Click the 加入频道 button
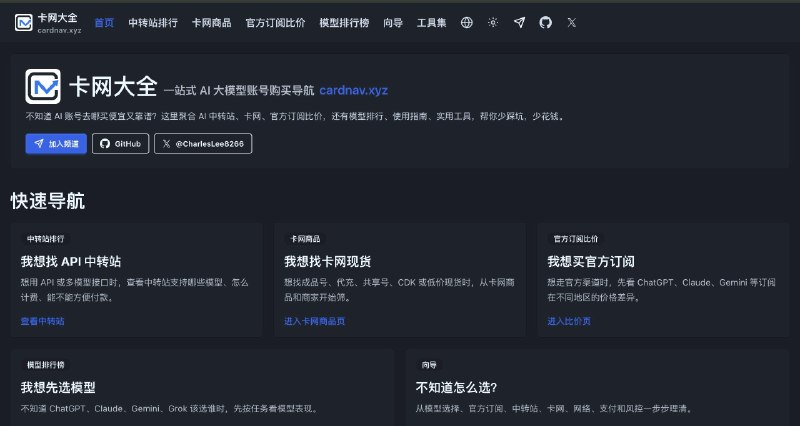800x426 pixels. coord(56,144)
